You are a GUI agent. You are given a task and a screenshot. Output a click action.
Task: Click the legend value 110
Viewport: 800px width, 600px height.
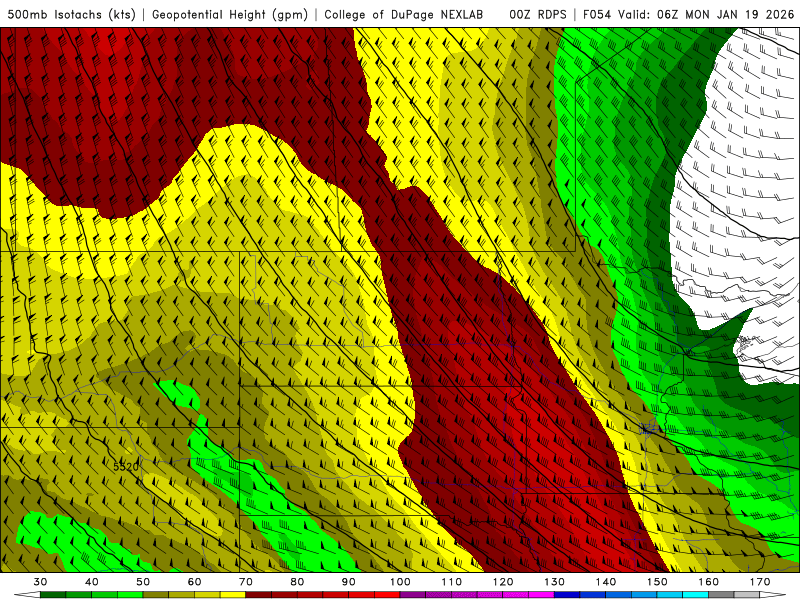pos(452,582)
